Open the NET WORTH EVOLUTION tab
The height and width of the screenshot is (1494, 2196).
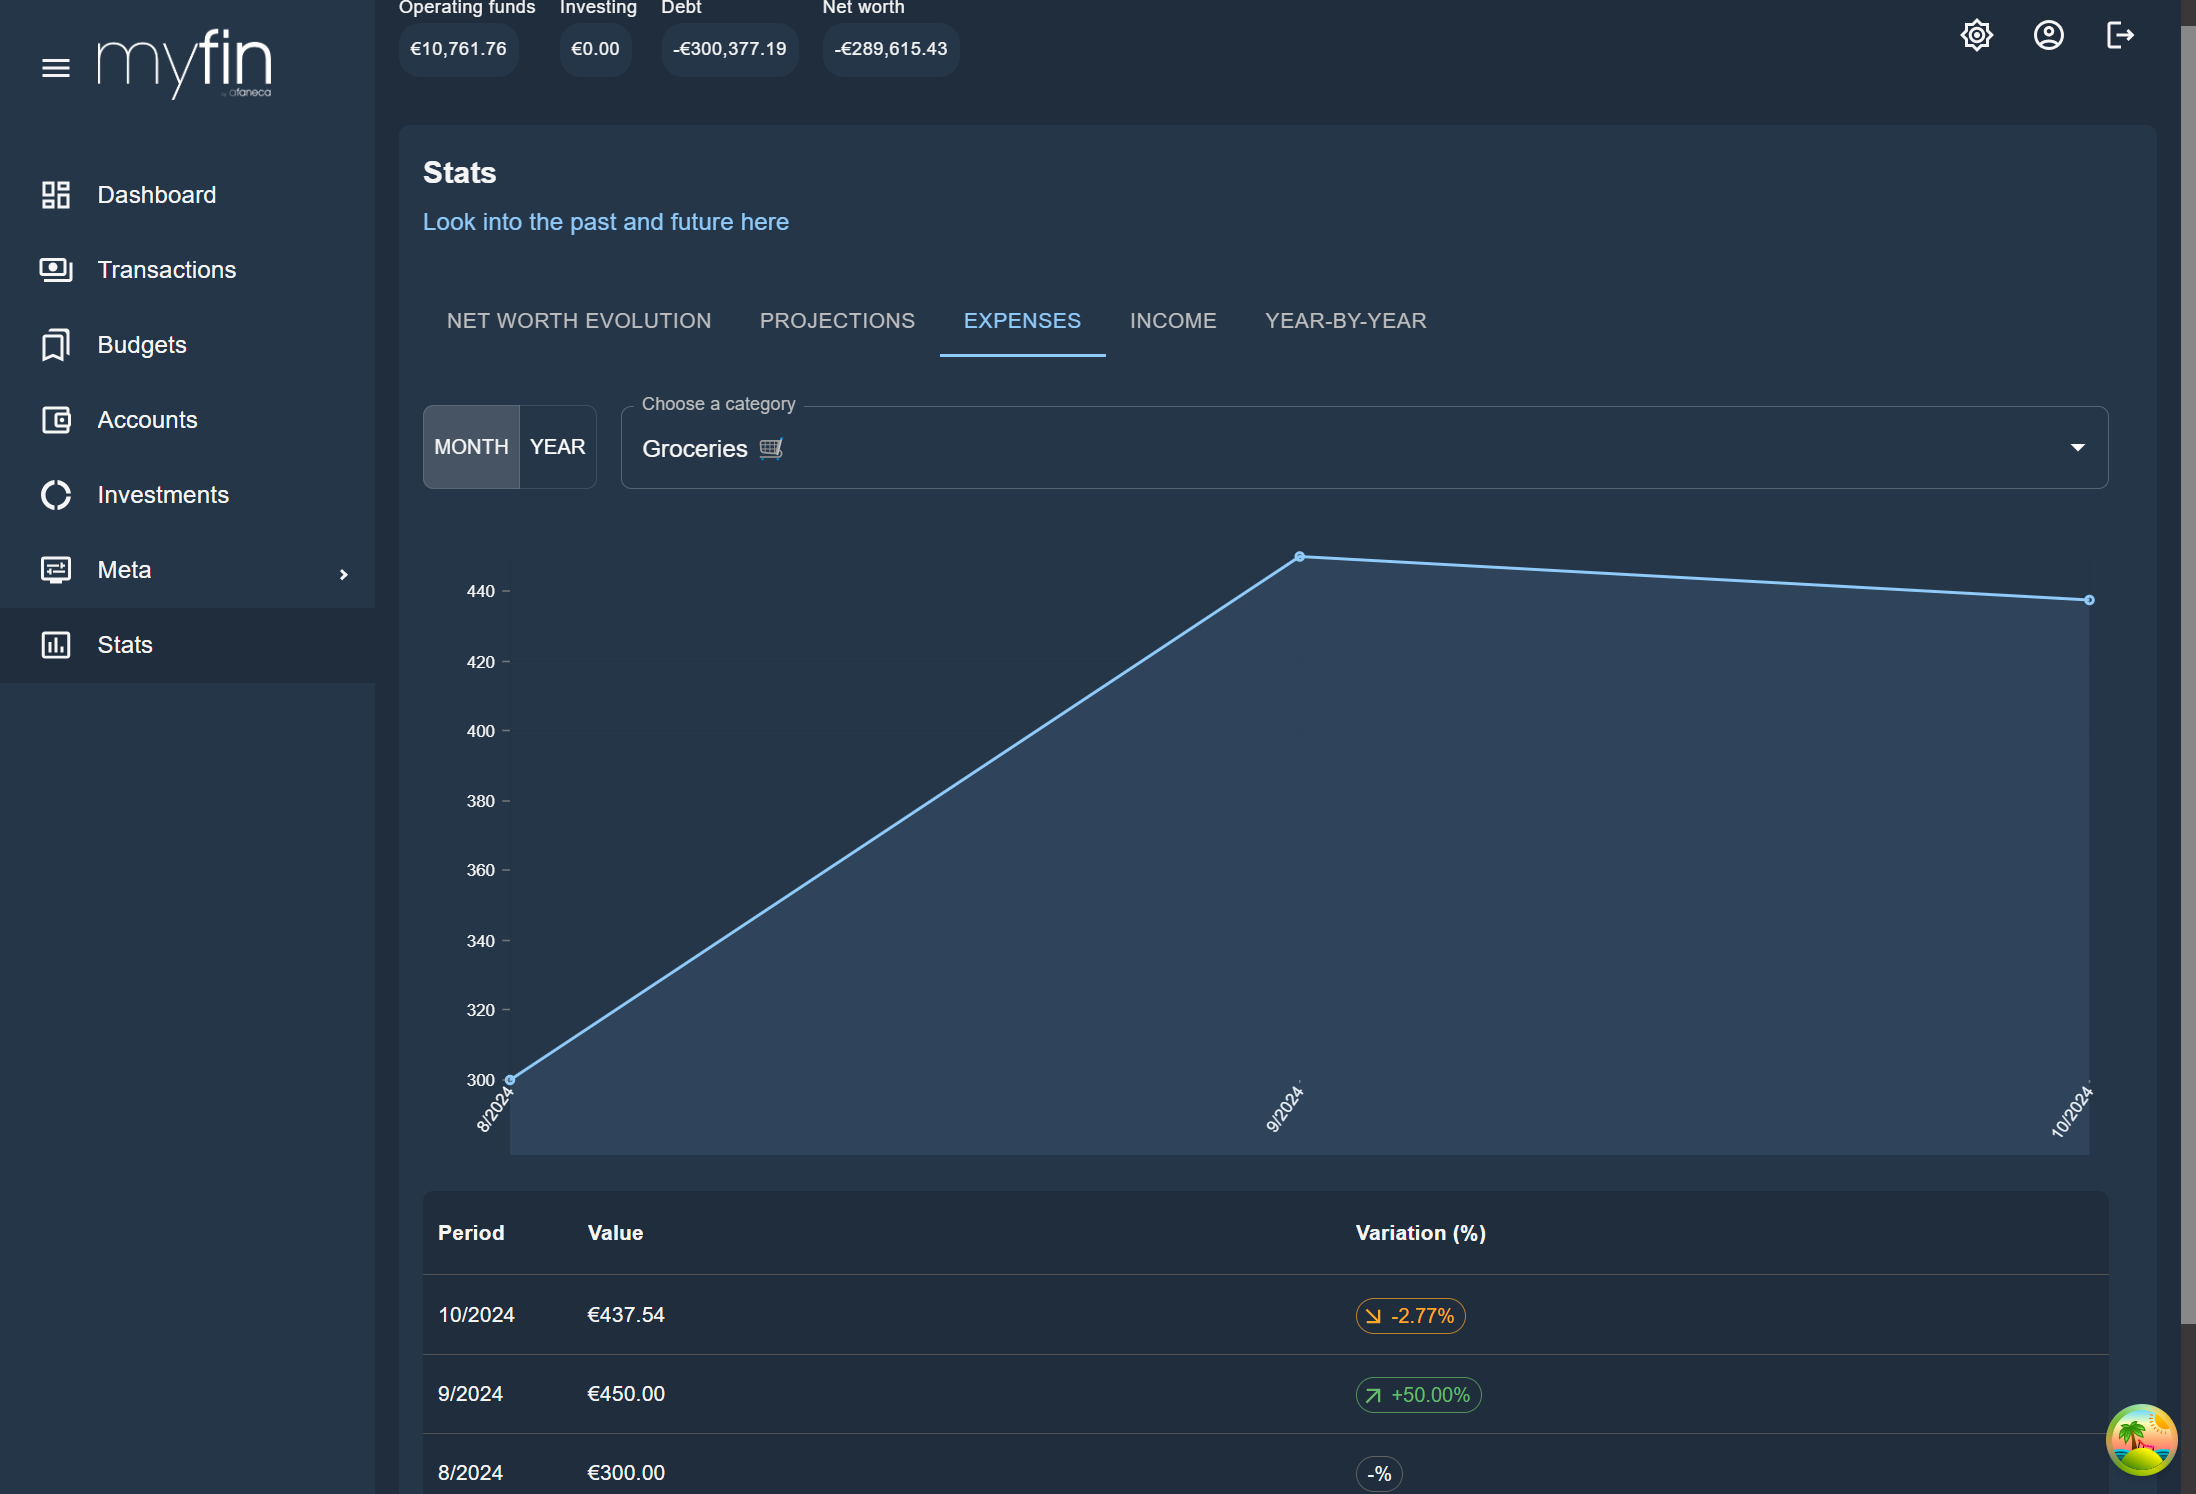click(578, 321)
